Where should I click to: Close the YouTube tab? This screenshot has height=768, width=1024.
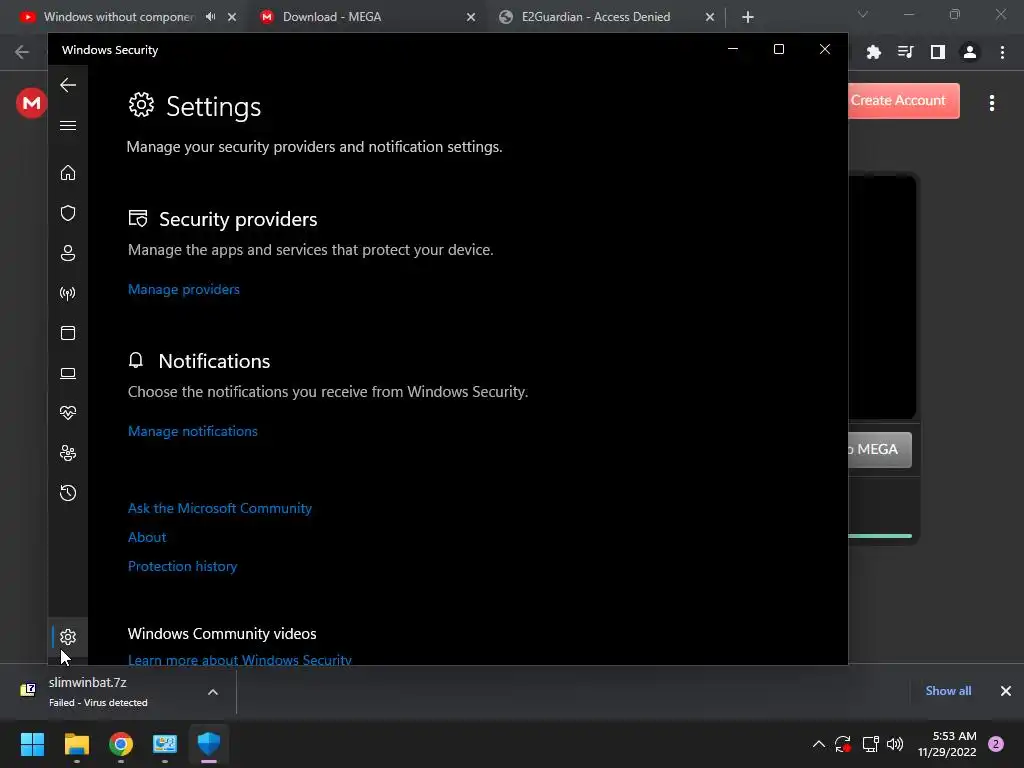pyautogui.click(x=232, y=17)
